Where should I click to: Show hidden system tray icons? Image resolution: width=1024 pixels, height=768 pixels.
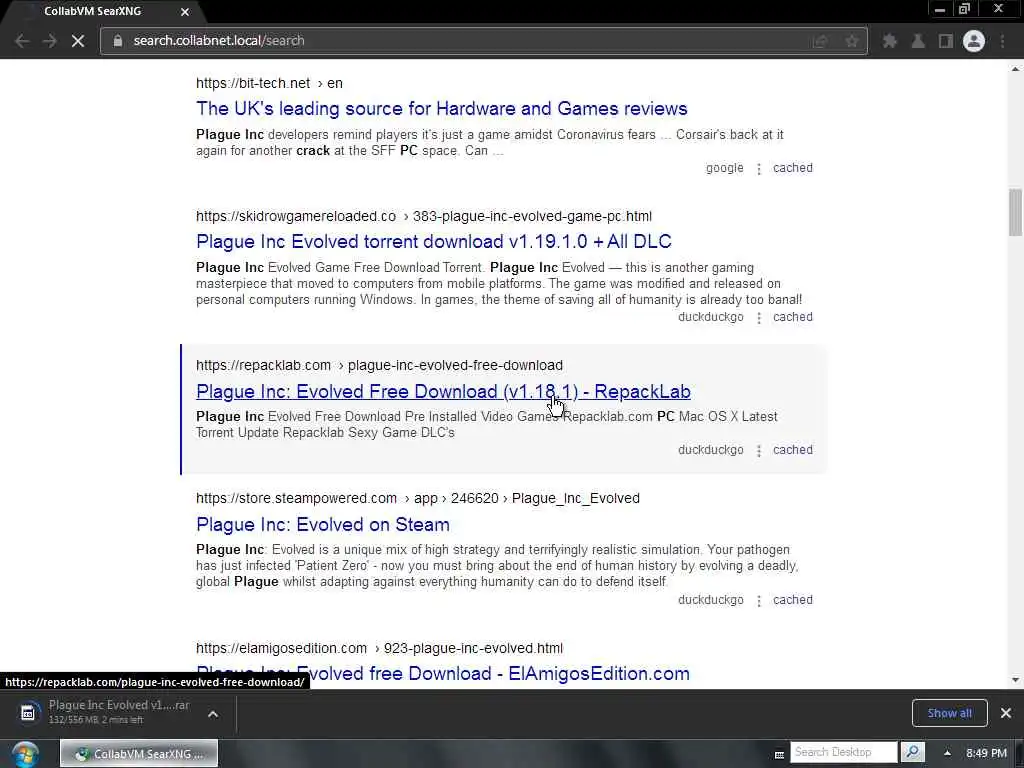947,753
